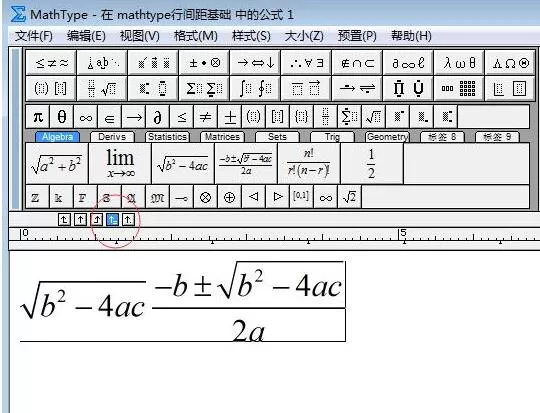The width and height of the screenshot is (540, 413).
Task: Switch to the Geometry tab
Action: click(387, 137)
